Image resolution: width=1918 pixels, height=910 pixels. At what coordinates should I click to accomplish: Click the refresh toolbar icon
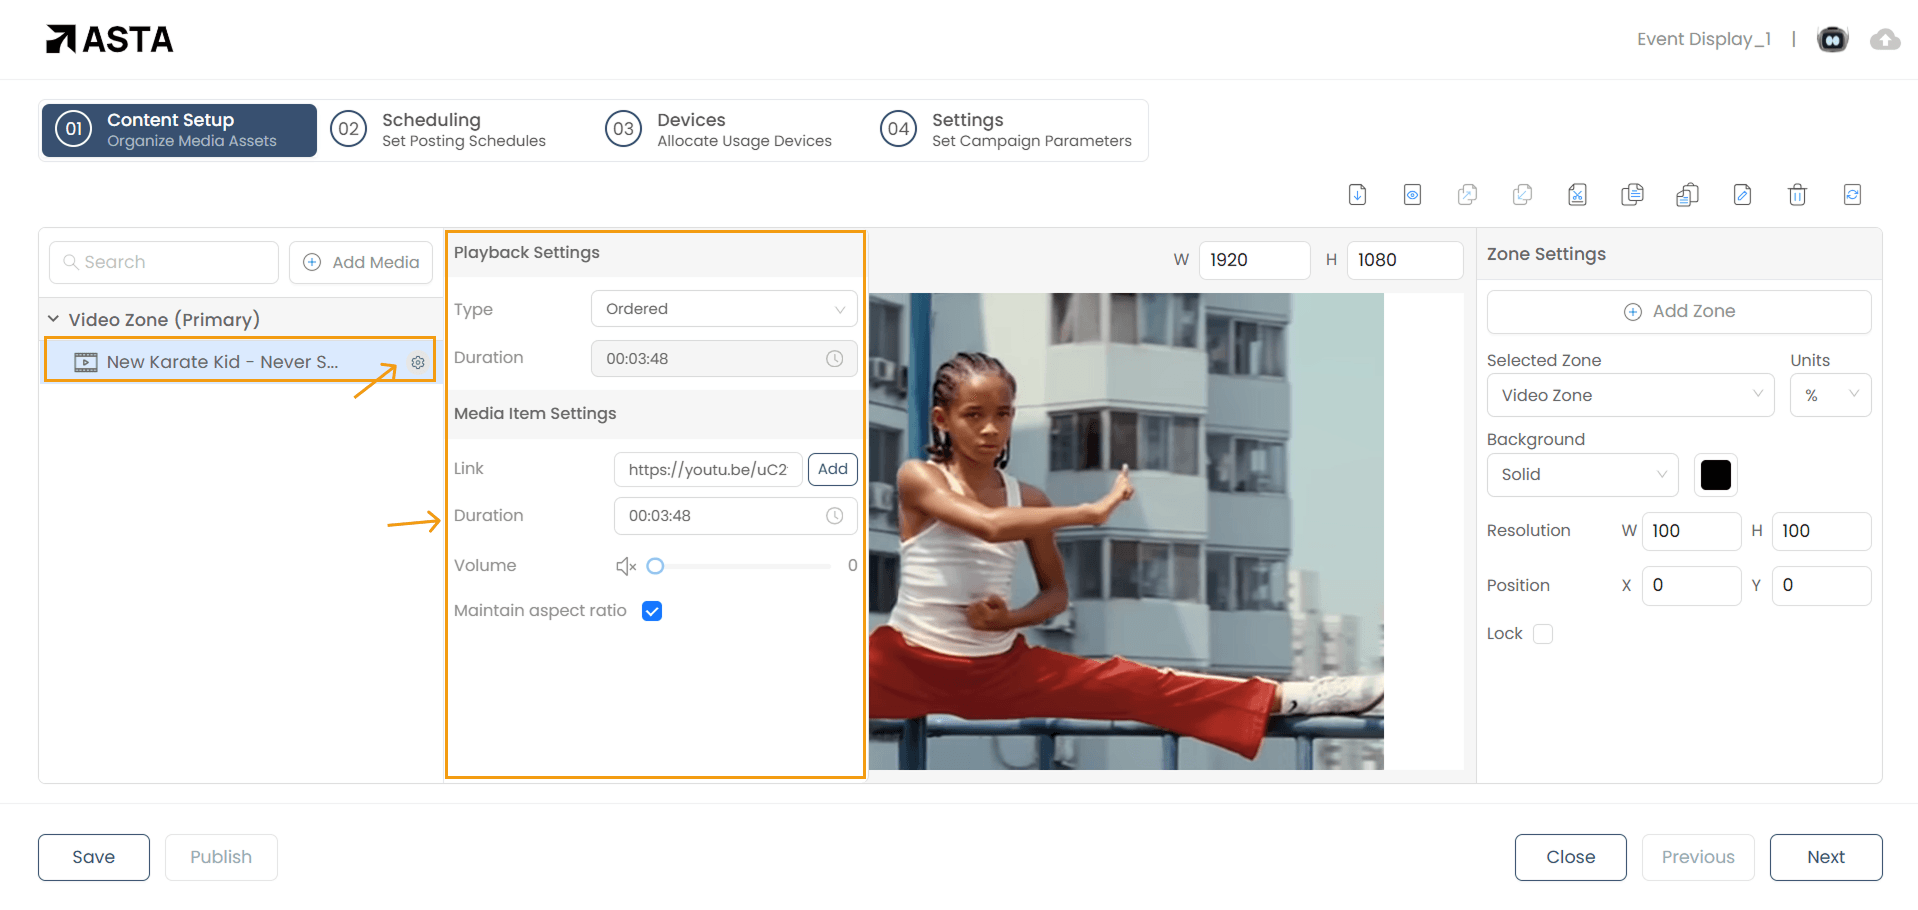[x=1852, y=195]
